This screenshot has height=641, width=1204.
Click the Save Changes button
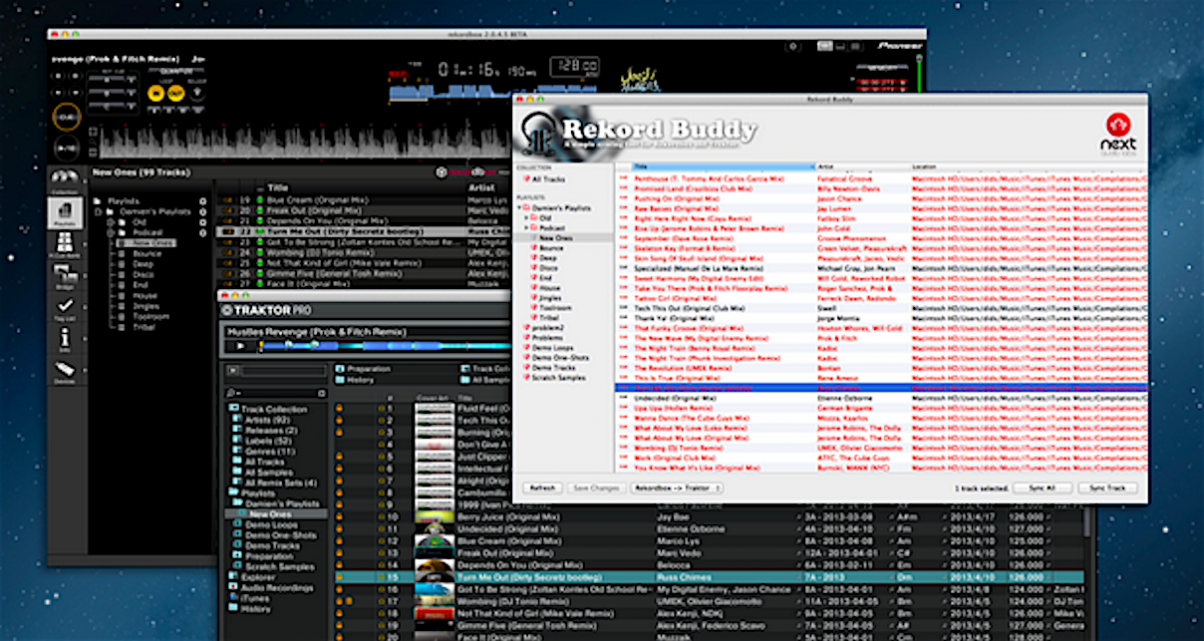coord(596,488)
